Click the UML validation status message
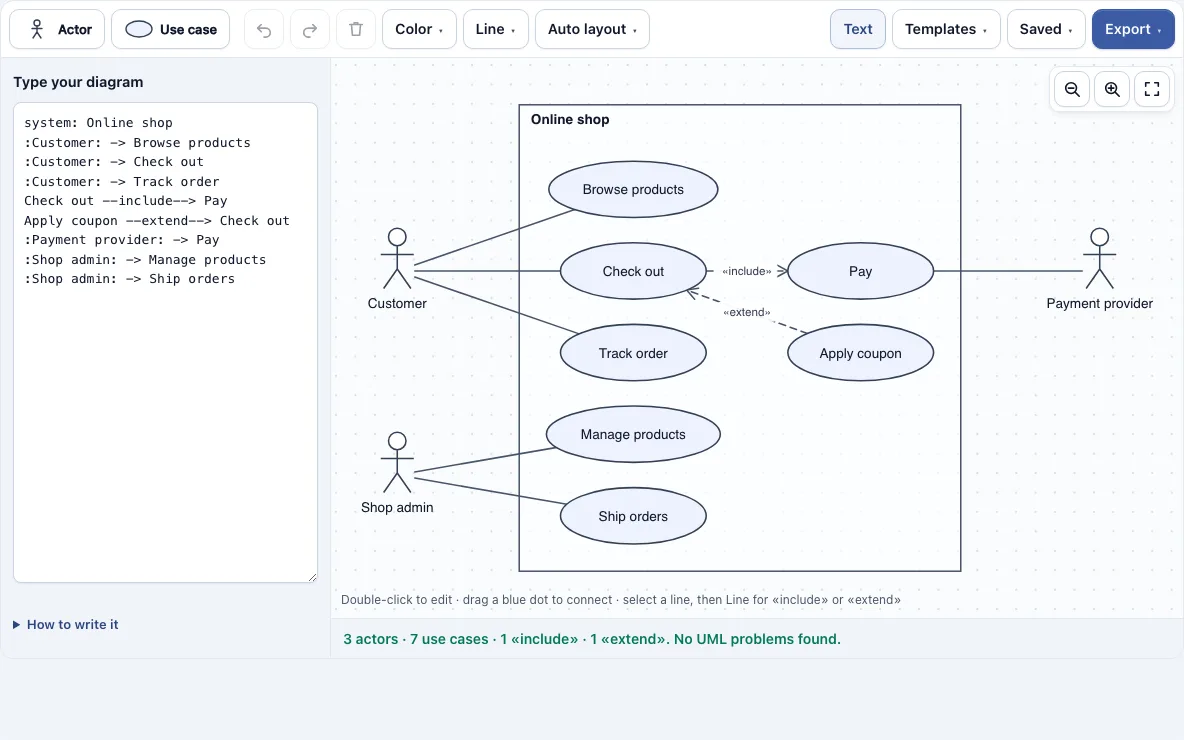This screenshot has width=1184, height=740. tap(592, 639)
